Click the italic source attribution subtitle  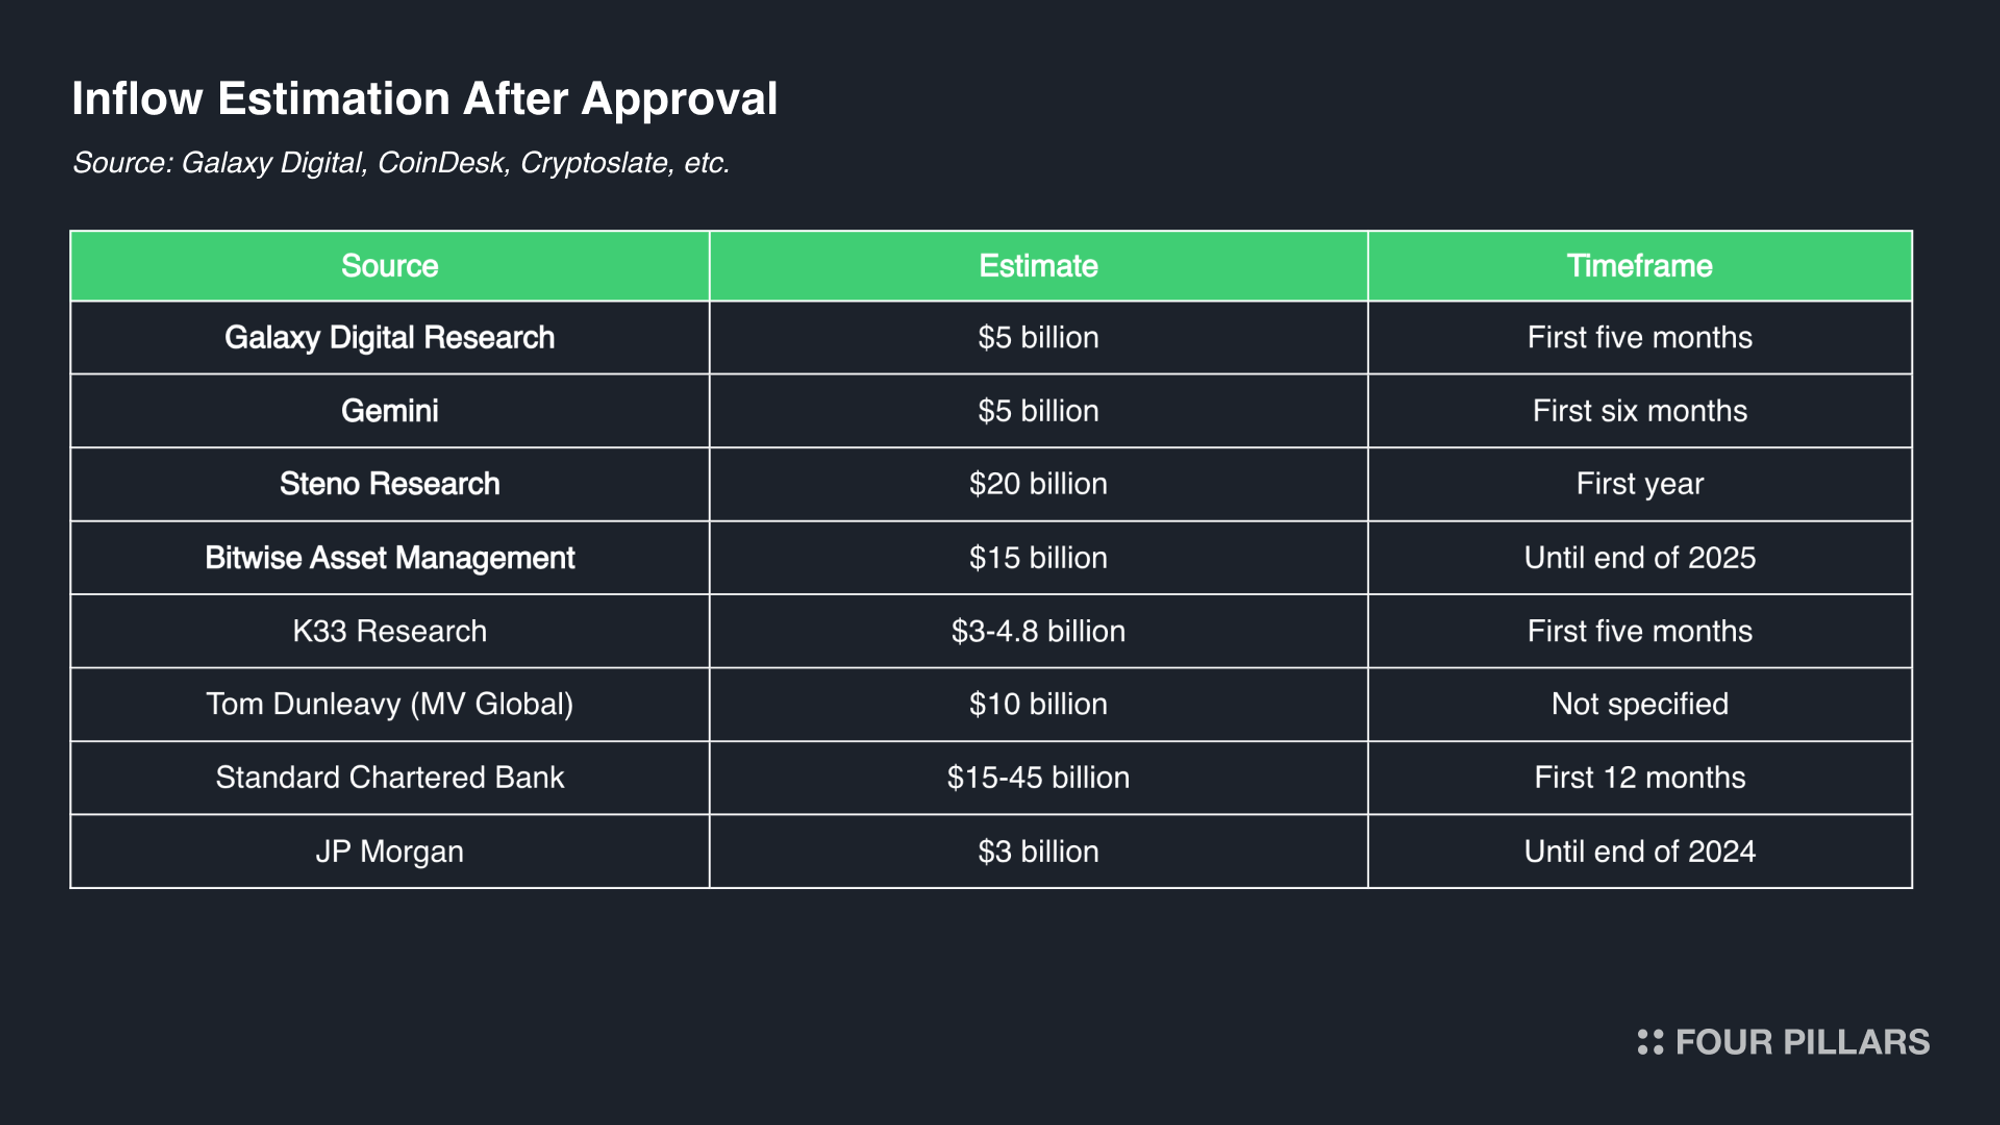(x=401, y=163)
